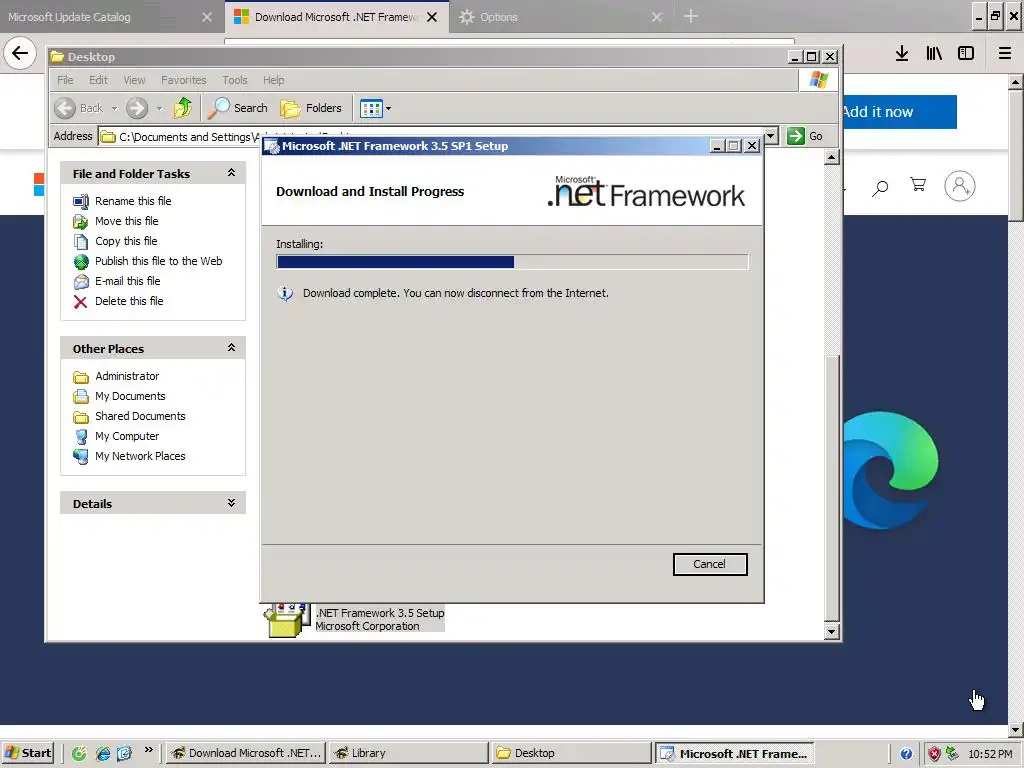Open Shared Documents link
1024x768 pixels.
(x=140, y=416)
